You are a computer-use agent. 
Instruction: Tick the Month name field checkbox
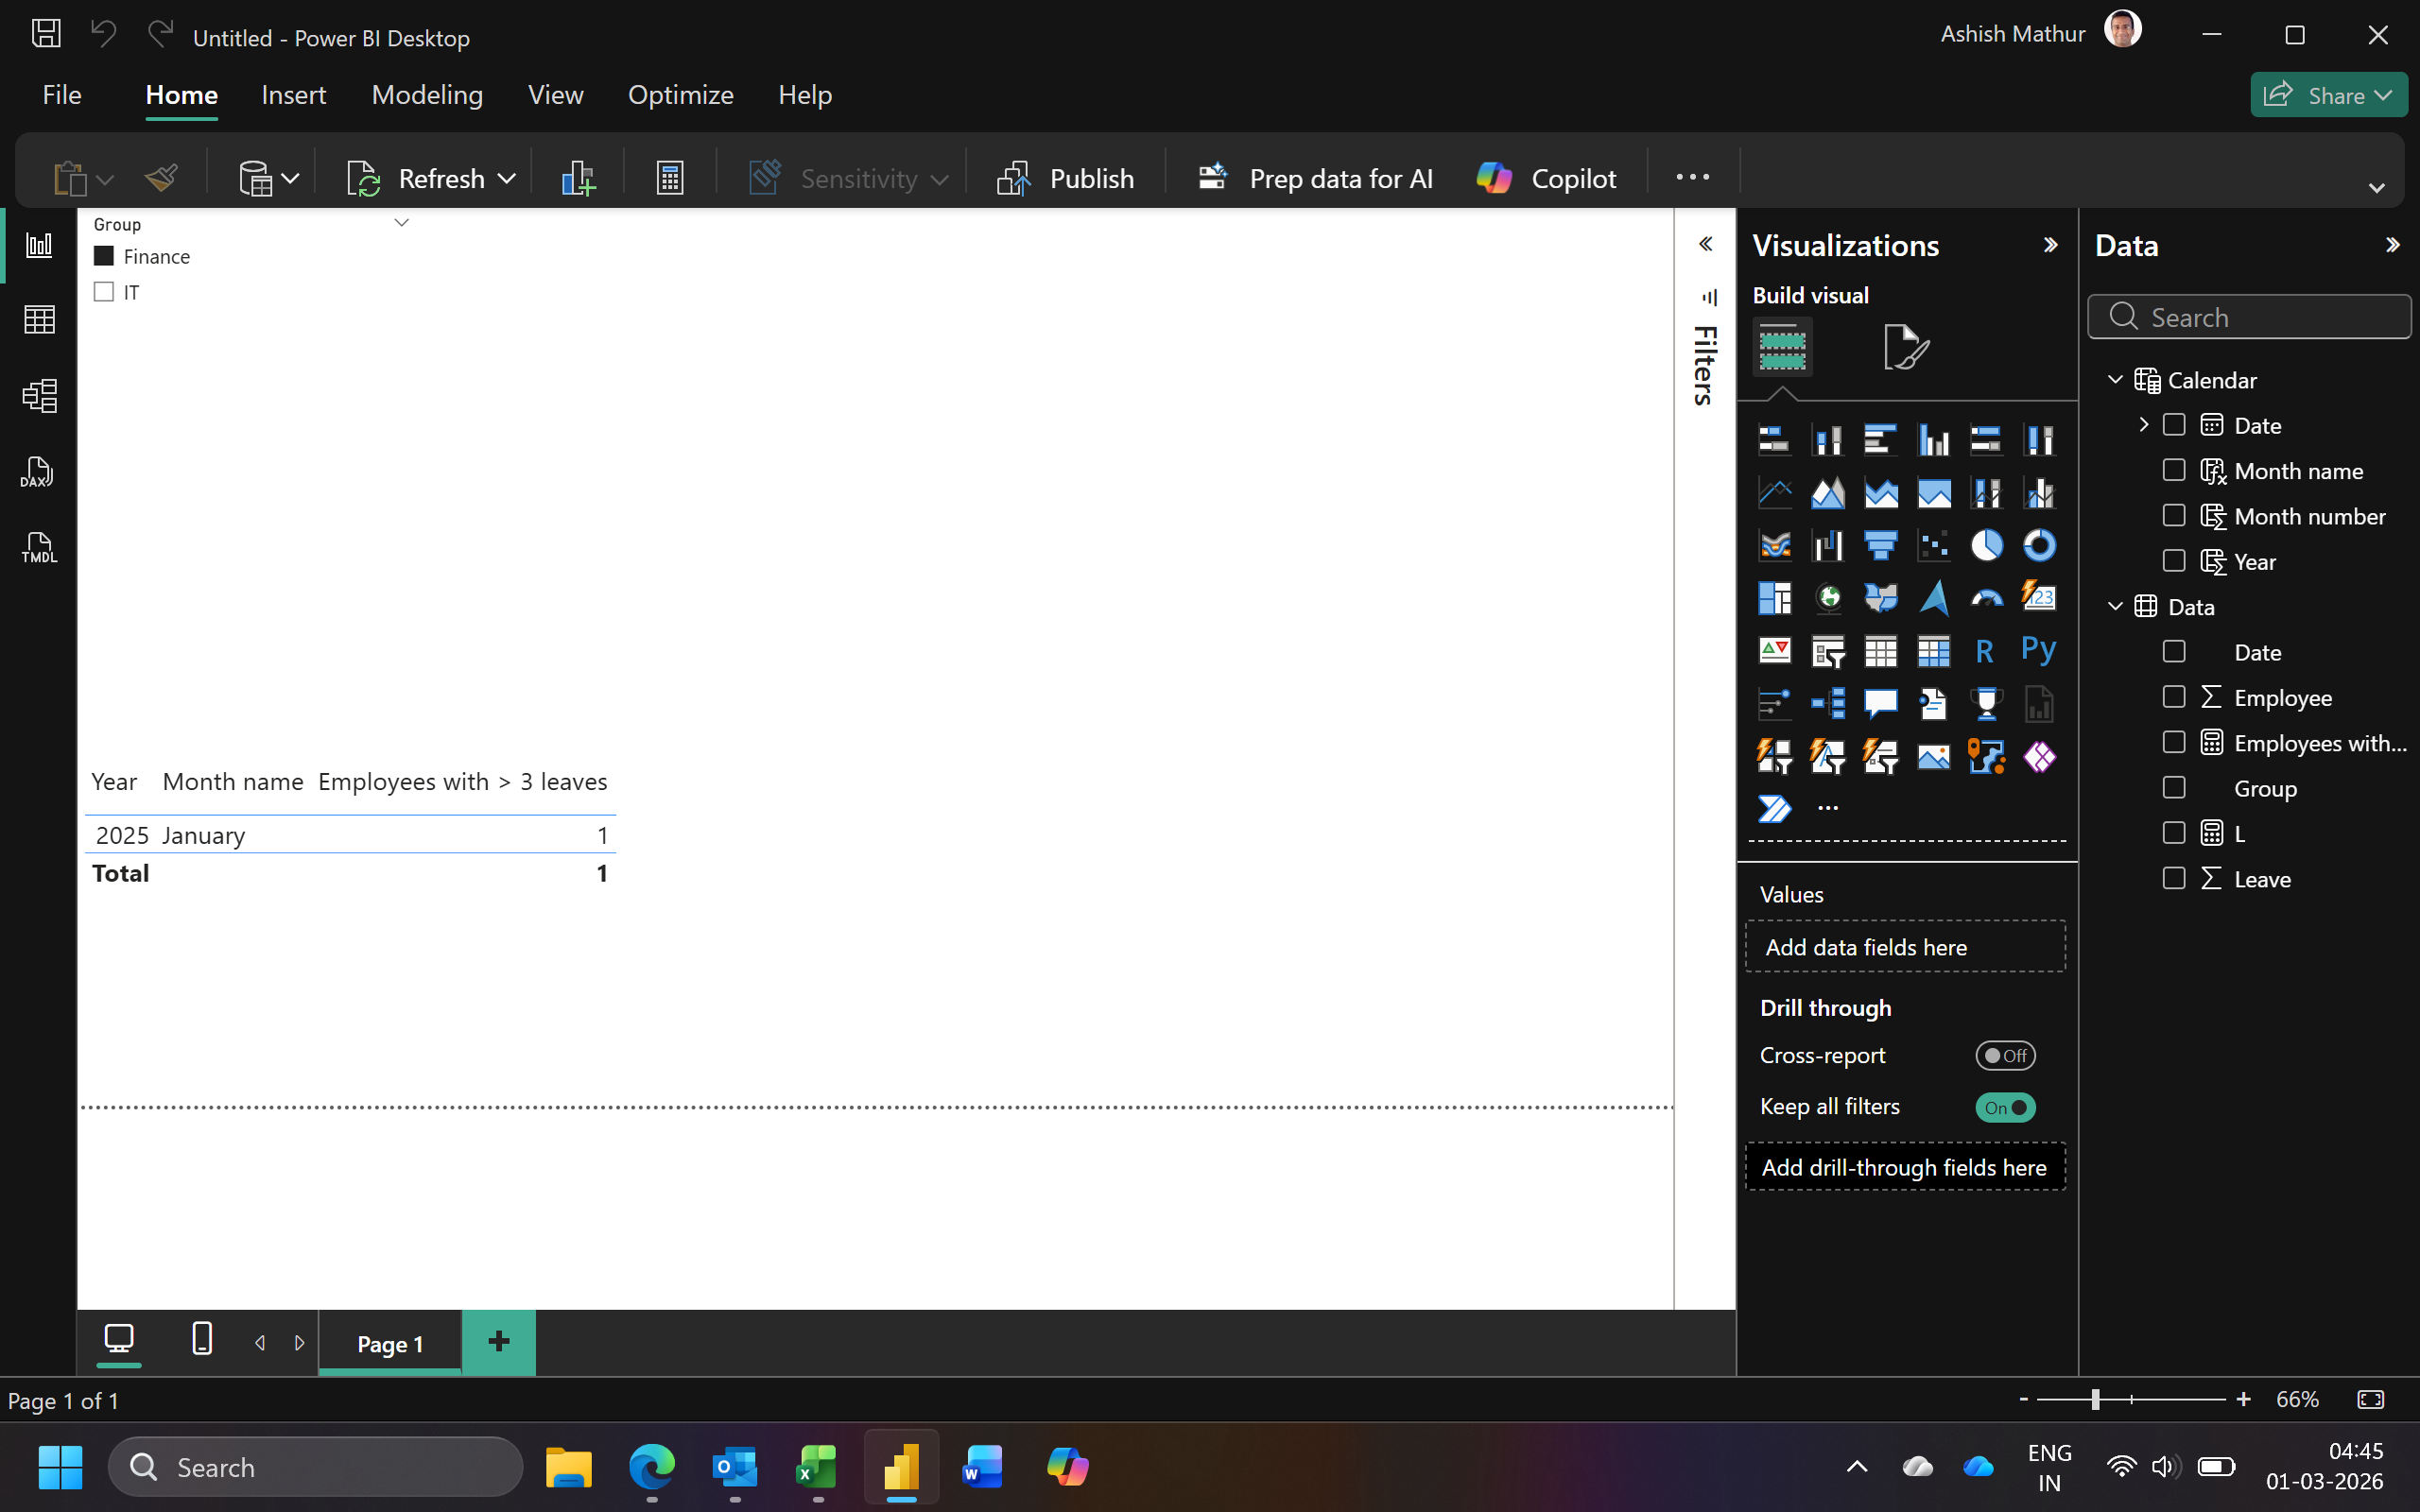coord(2174,470)
